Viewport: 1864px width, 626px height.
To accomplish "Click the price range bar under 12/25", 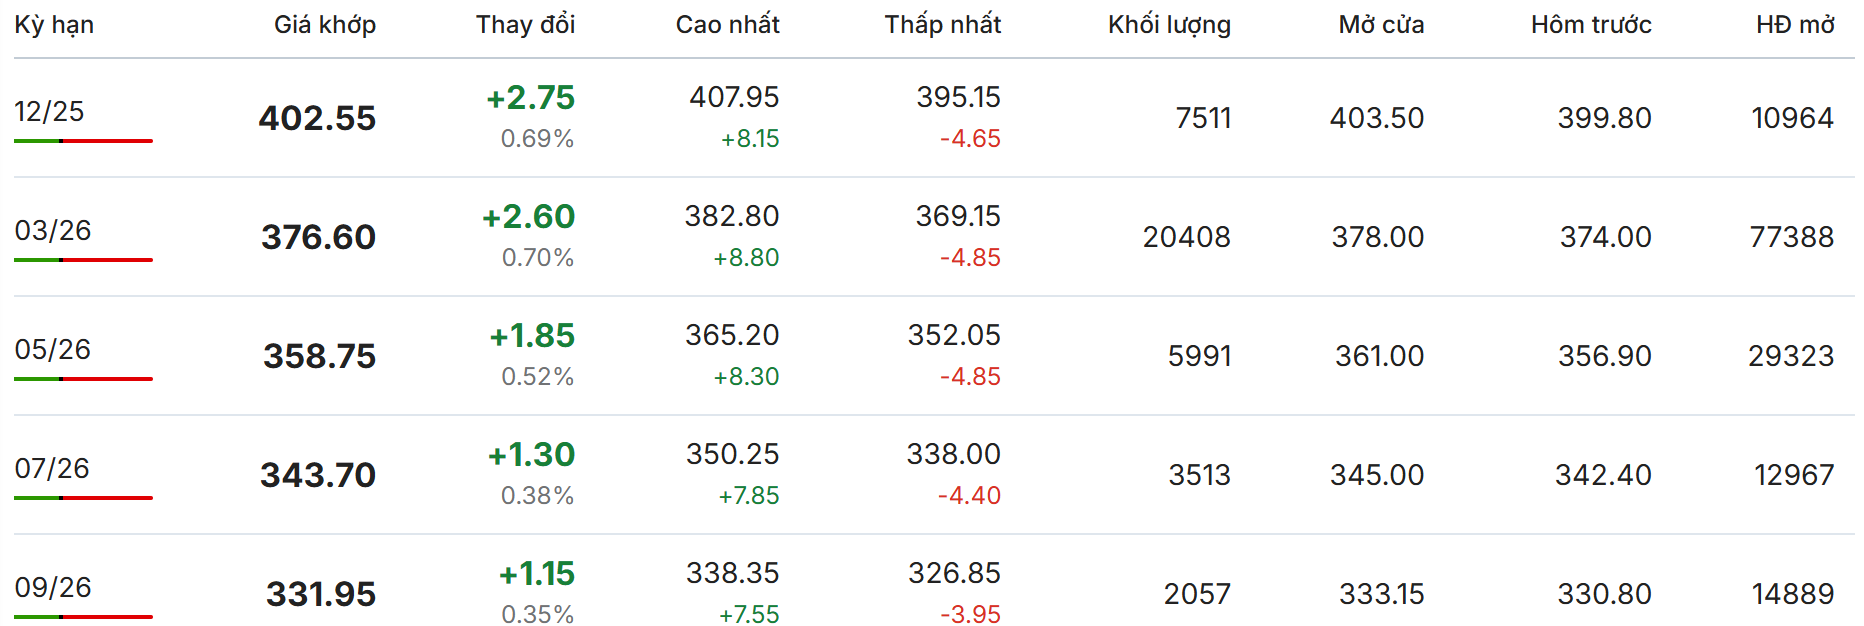I will pos(83,141).
